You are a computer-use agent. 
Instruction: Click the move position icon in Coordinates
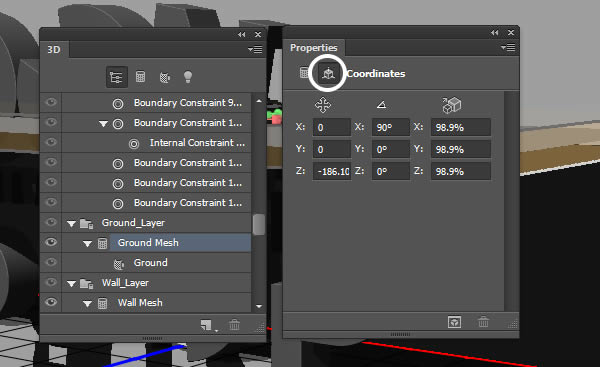point(323,105)
